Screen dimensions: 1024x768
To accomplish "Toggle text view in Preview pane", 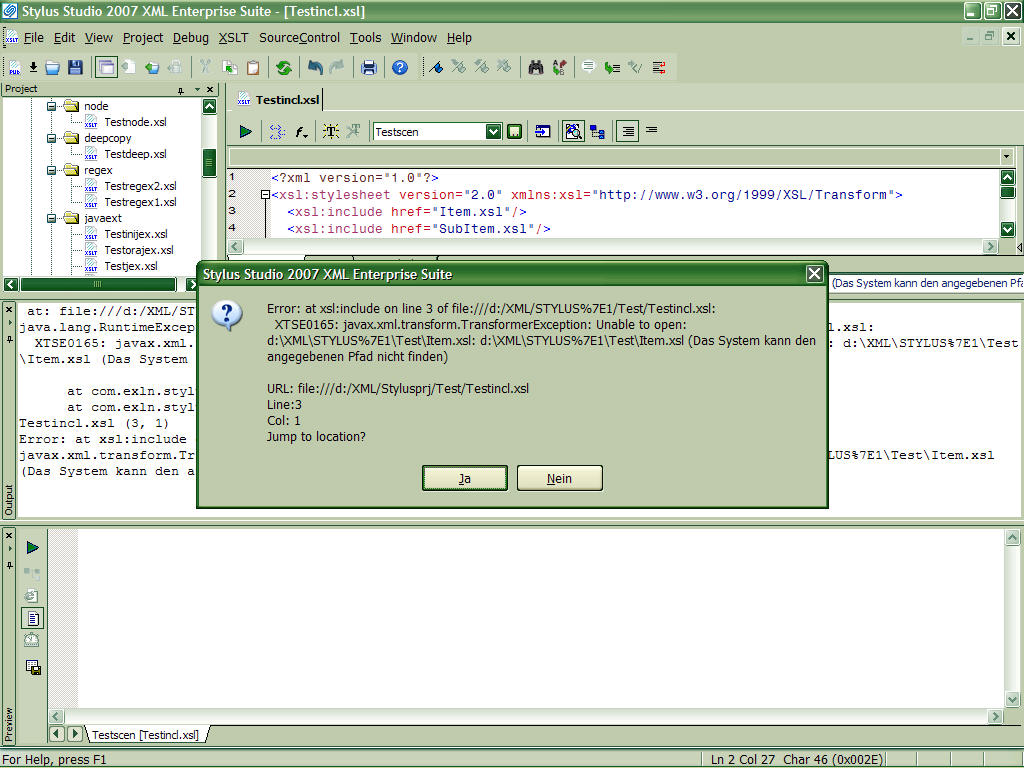I will 33,619.
